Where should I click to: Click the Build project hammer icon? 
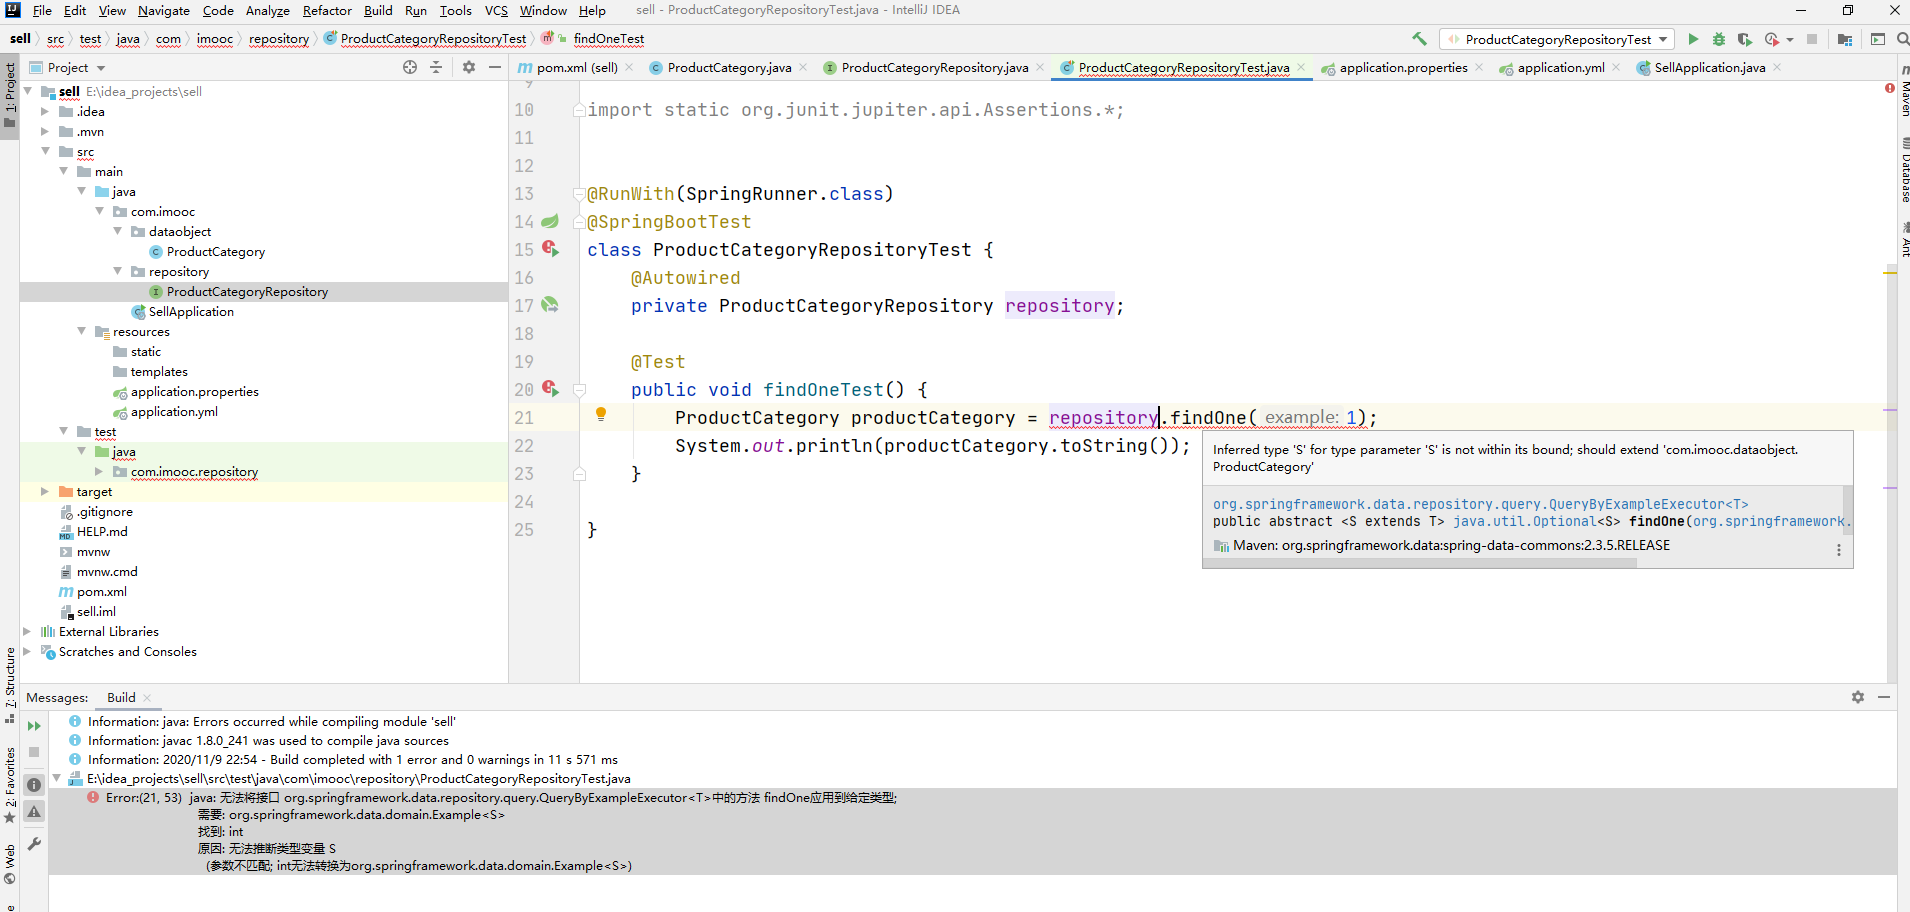pyautogui.click(x=1419, y=39)
